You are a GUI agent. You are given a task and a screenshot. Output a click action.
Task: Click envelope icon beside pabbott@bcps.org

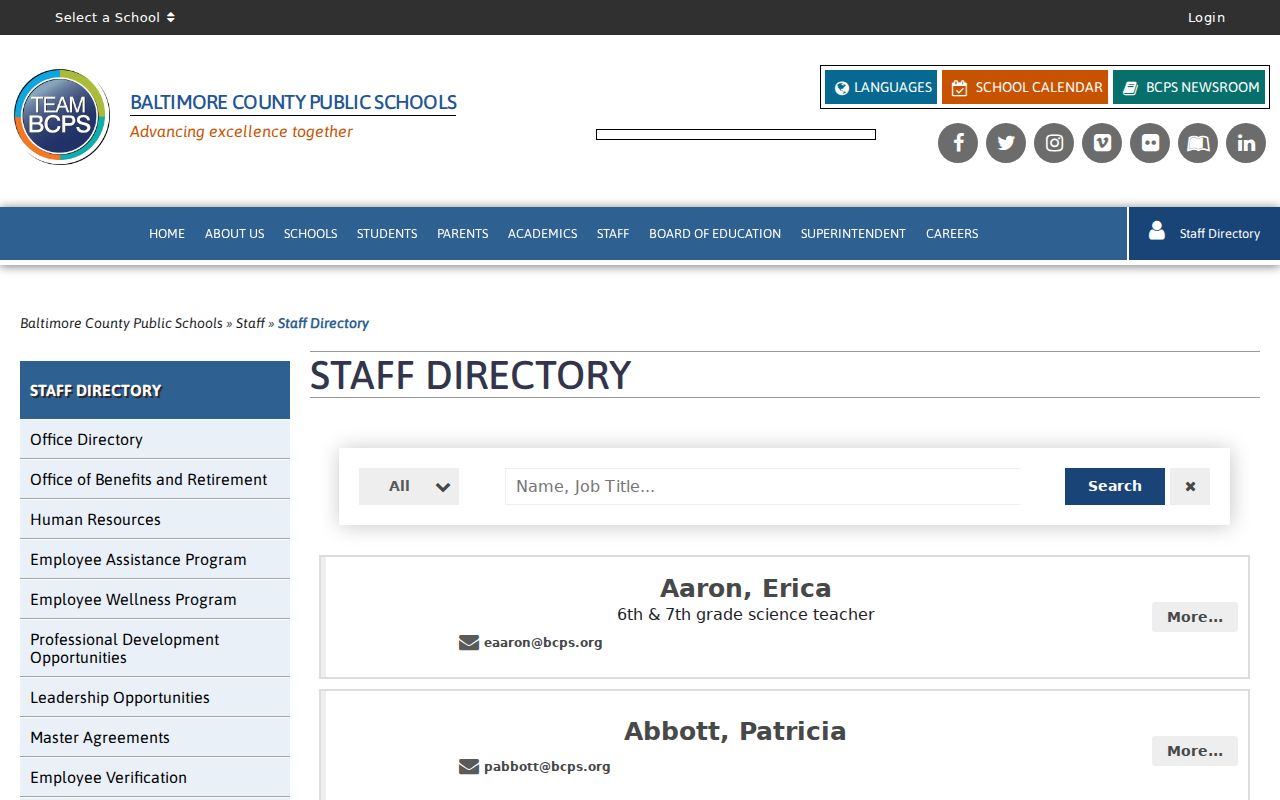pos(469,766)
